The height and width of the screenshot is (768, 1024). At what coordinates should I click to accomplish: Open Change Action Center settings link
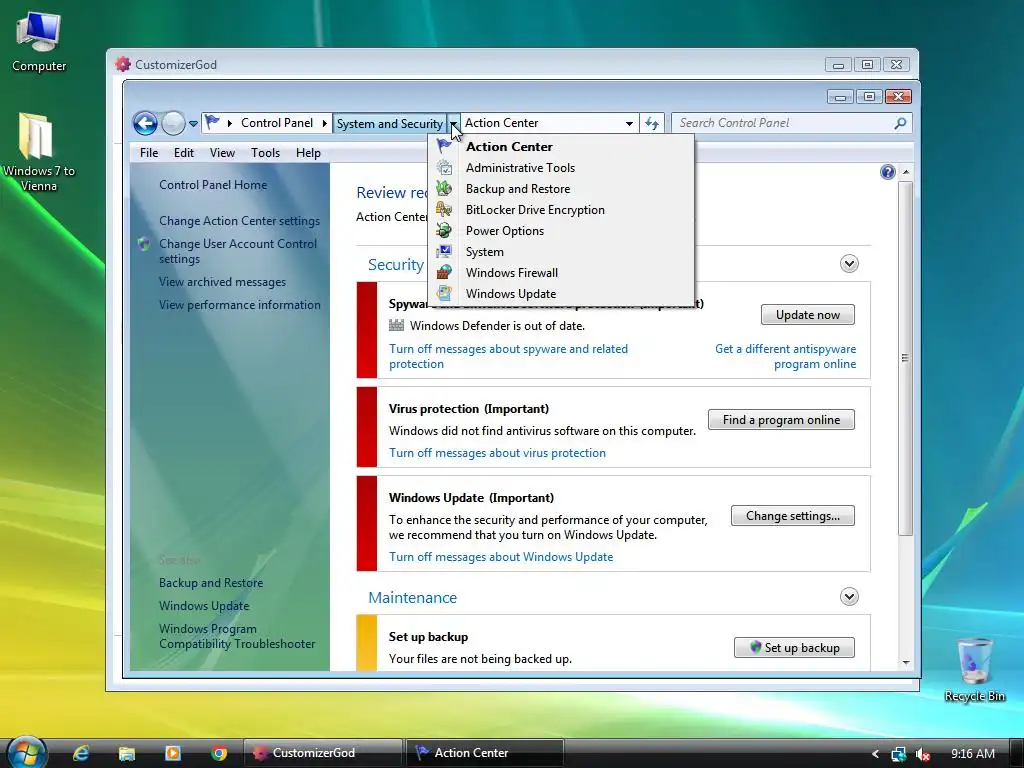pos(239,221)
